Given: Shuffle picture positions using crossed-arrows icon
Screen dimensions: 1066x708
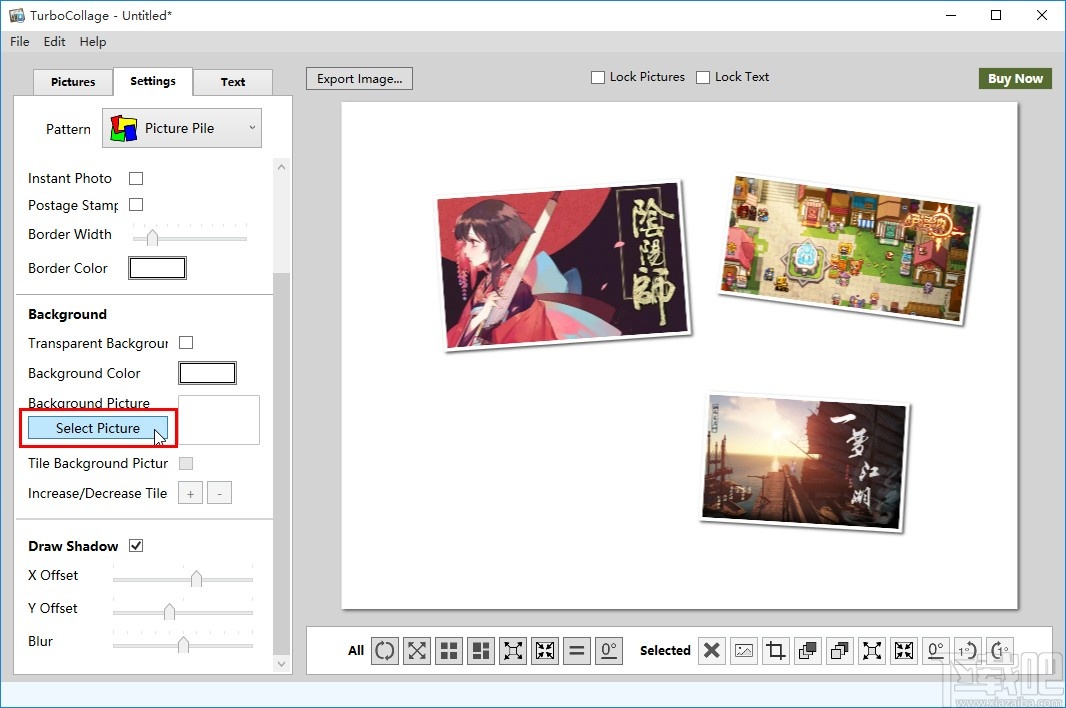Looking at the screenshot, I should point(417,650).
